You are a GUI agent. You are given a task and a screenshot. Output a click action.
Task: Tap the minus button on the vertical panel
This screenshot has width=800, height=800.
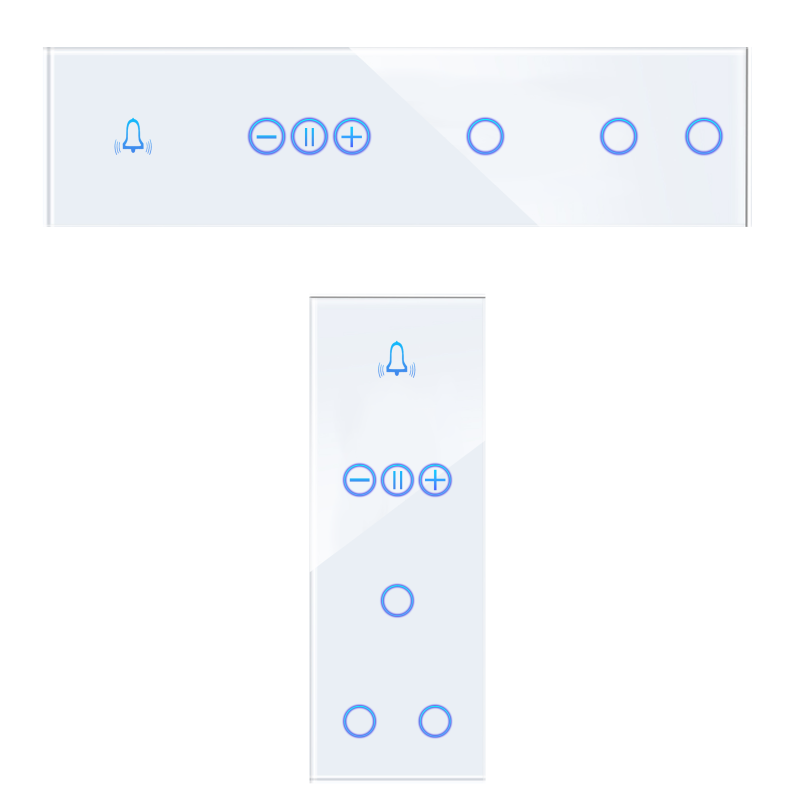pyautogui.click(x=359, y=480)
